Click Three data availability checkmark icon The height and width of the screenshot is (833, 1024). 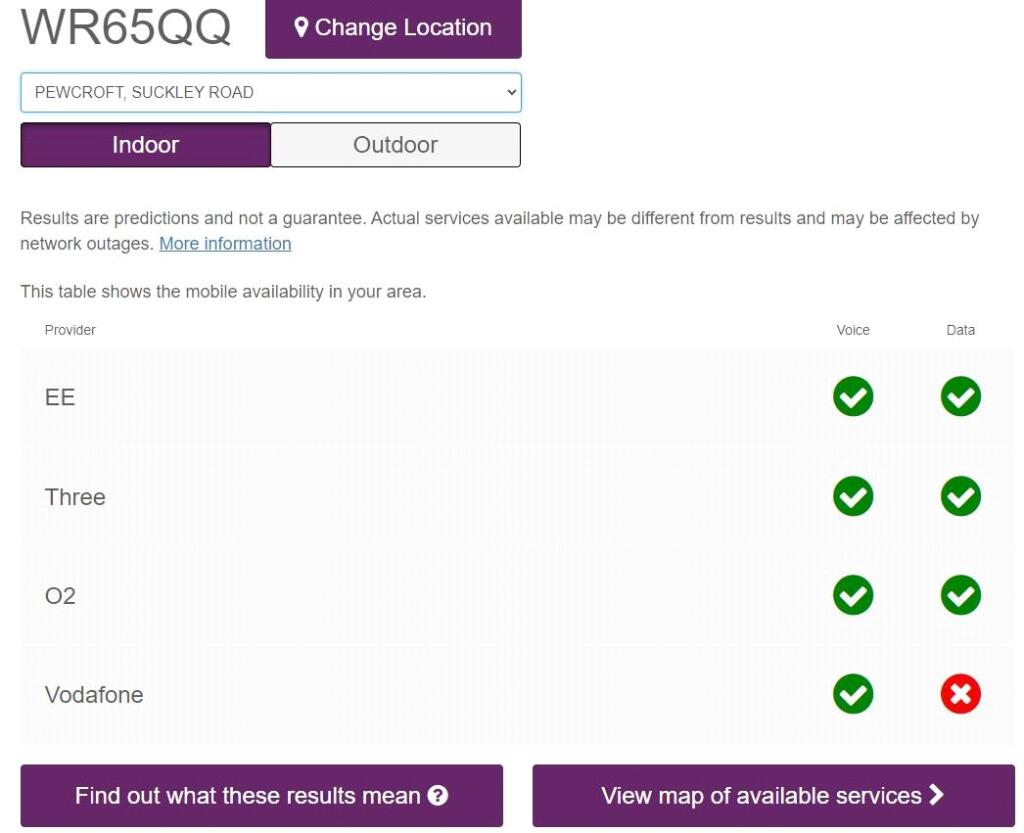[960, 496]
